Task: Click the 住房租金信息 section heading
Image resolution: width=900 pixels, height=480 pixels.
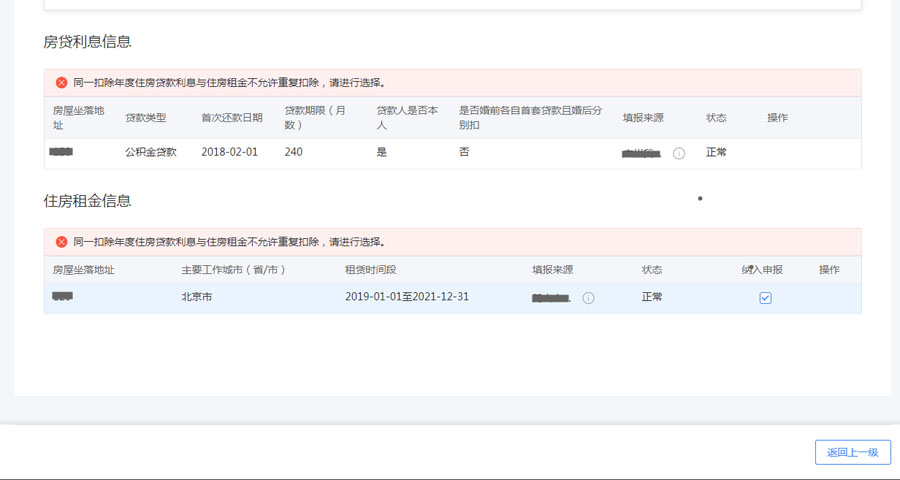Action: coord(87,201)
